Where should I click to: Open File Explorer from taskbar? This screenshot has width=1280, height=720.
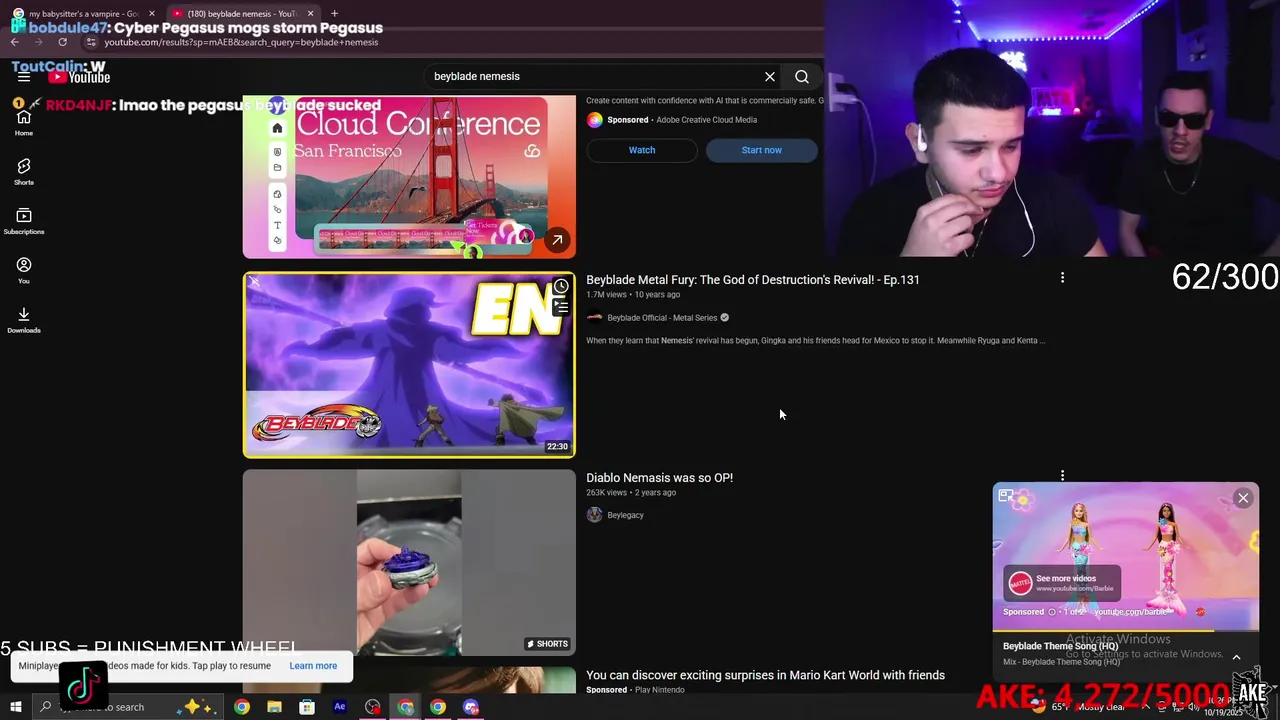tap(274, 707)
